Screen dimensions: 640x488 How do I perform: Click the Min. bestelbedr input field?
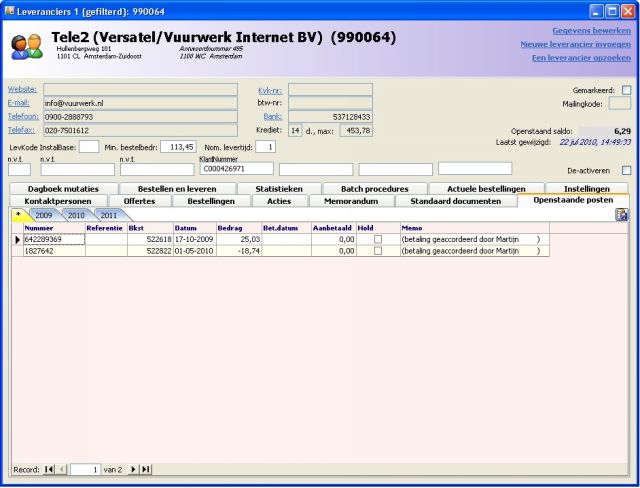pyautogui.click(x=178, y=147)
